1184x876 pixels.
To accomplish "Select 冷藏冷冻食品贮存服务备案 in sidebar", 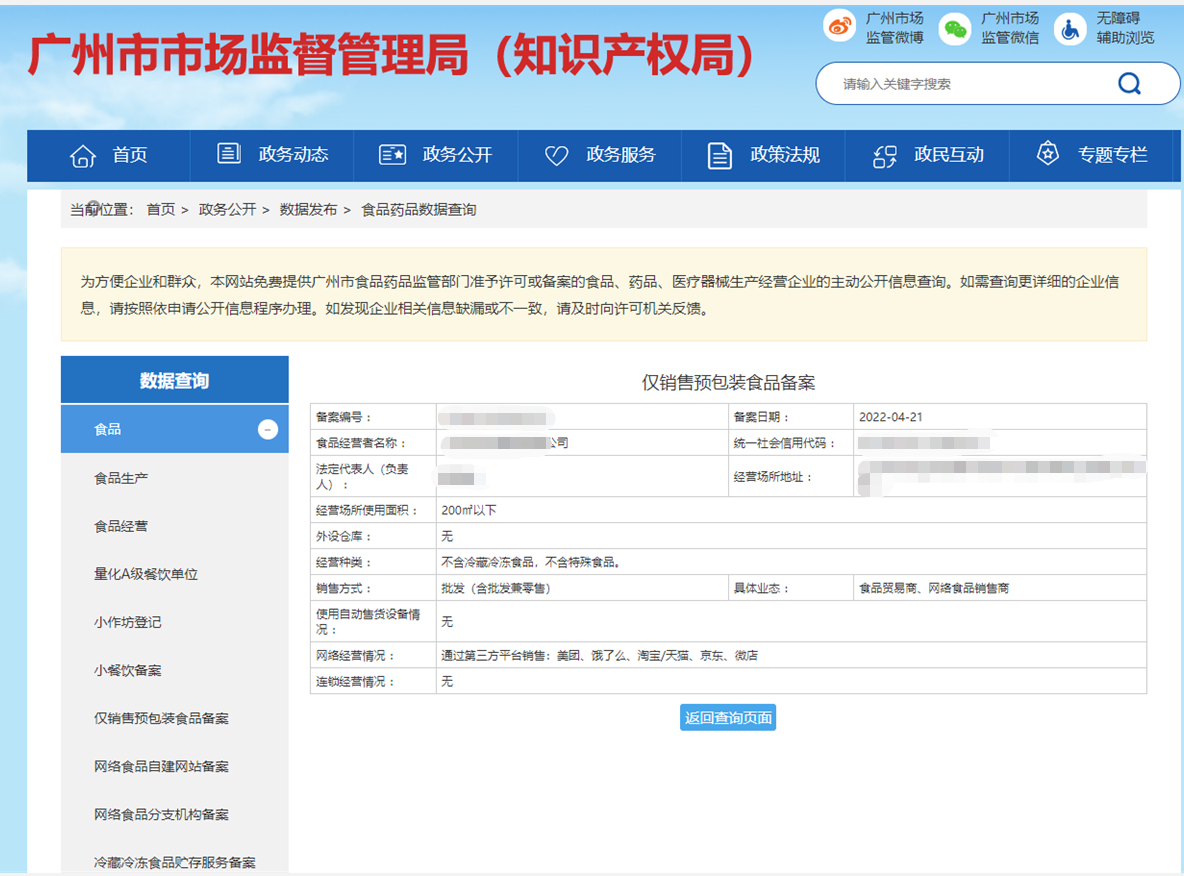I will pyautogui.click(x=174, y=862).
